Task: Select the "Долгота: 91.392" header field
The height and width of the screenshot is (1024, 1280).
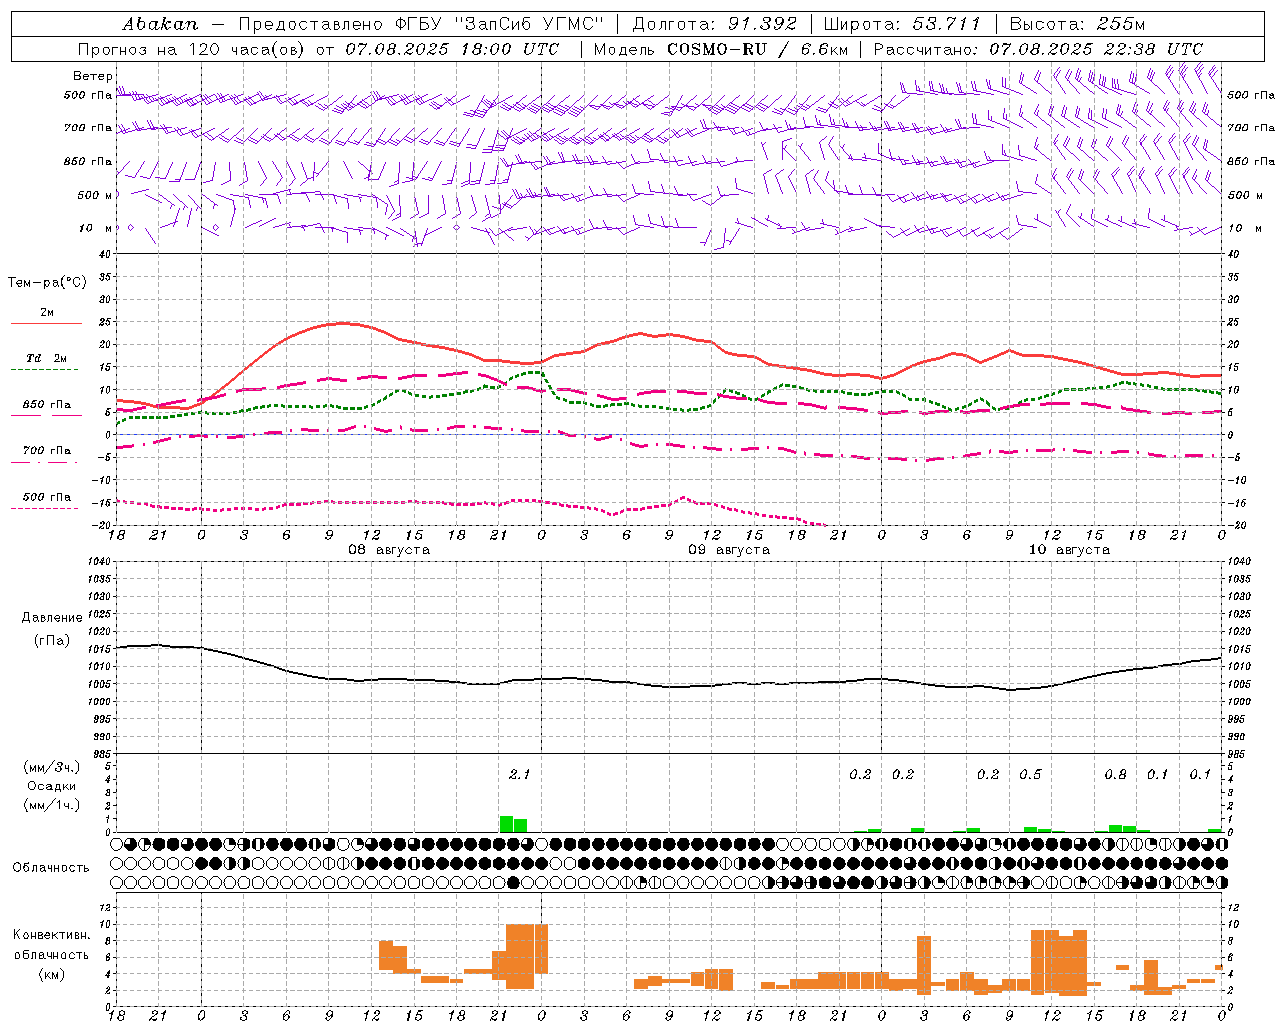Action: 715,24
